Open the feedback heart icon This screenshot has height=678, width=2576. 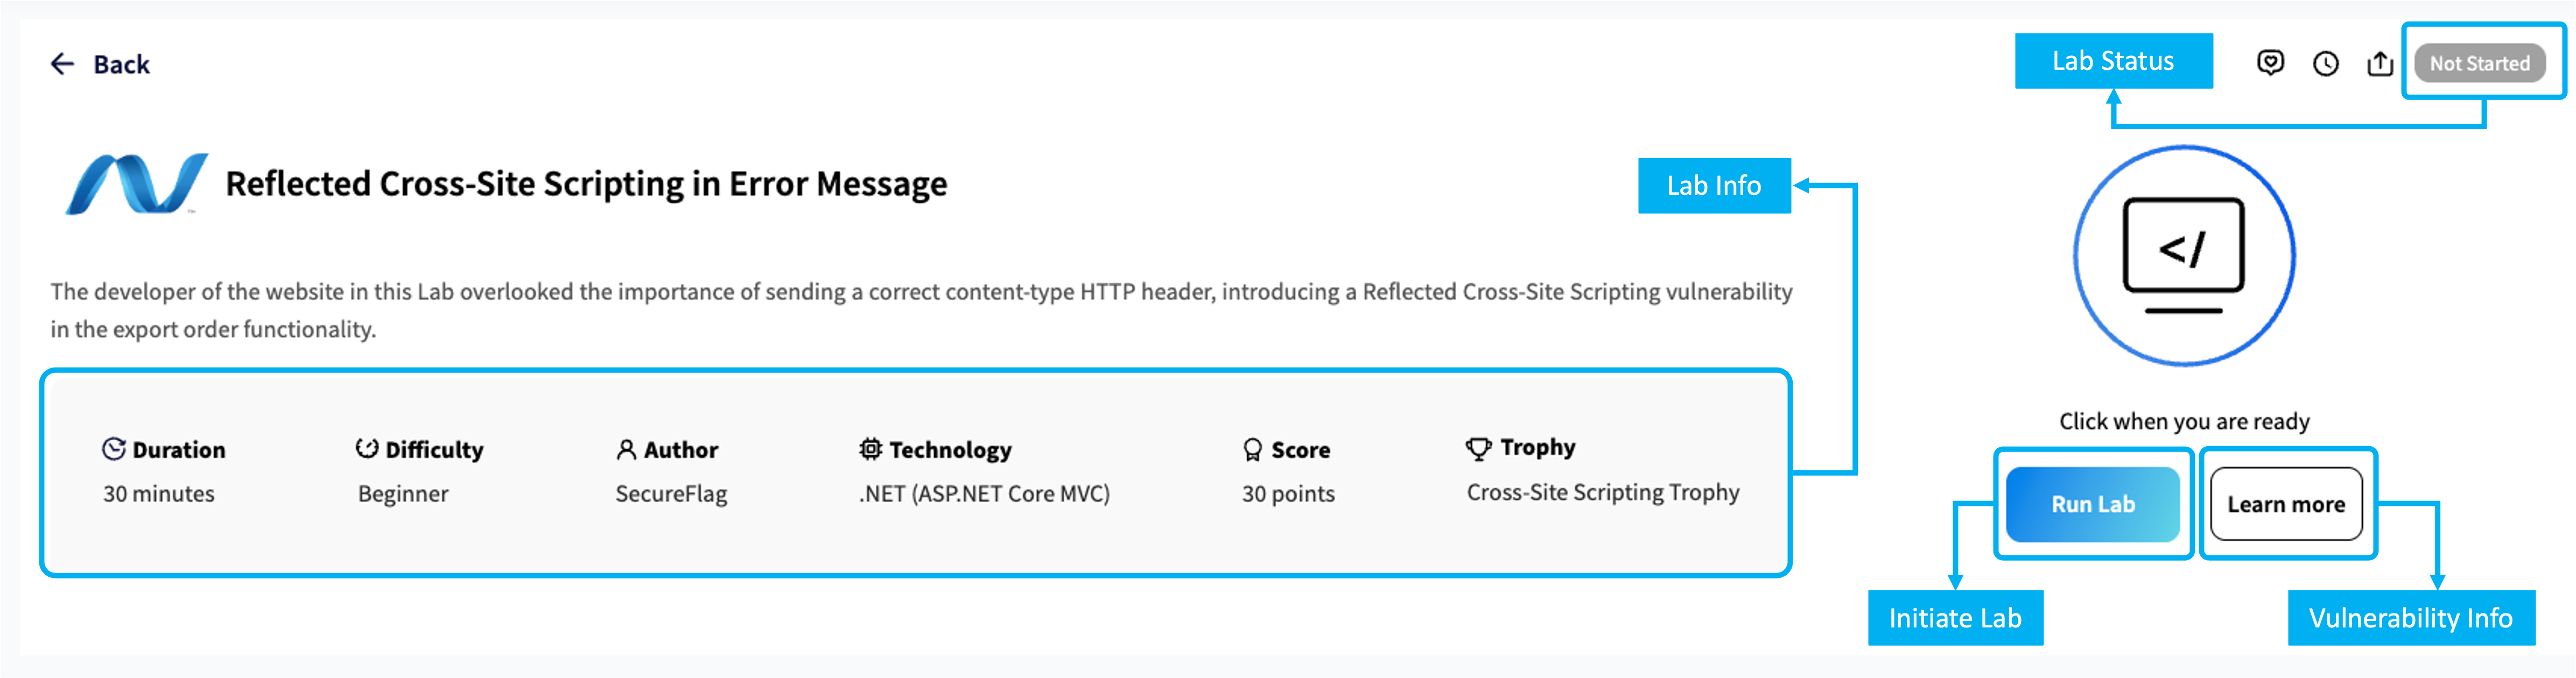(x=2270, y=63)
